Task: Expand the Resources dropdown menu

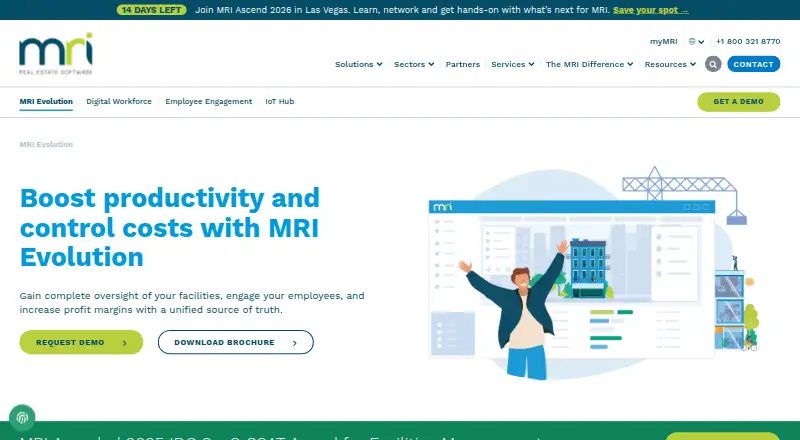Action: tap(670, 64)
